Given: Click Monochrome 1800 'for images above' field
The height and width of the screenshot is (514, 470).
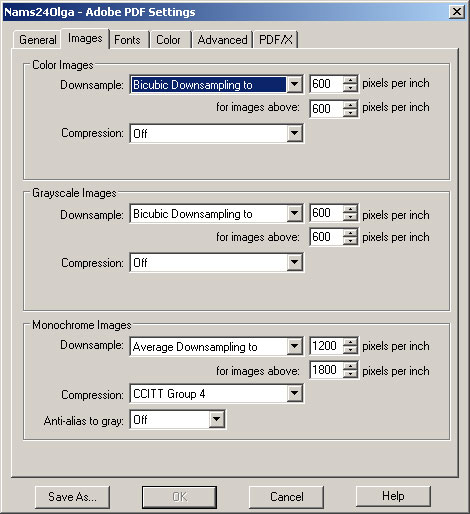Looking at the screenshot, I should pos(326,370).
